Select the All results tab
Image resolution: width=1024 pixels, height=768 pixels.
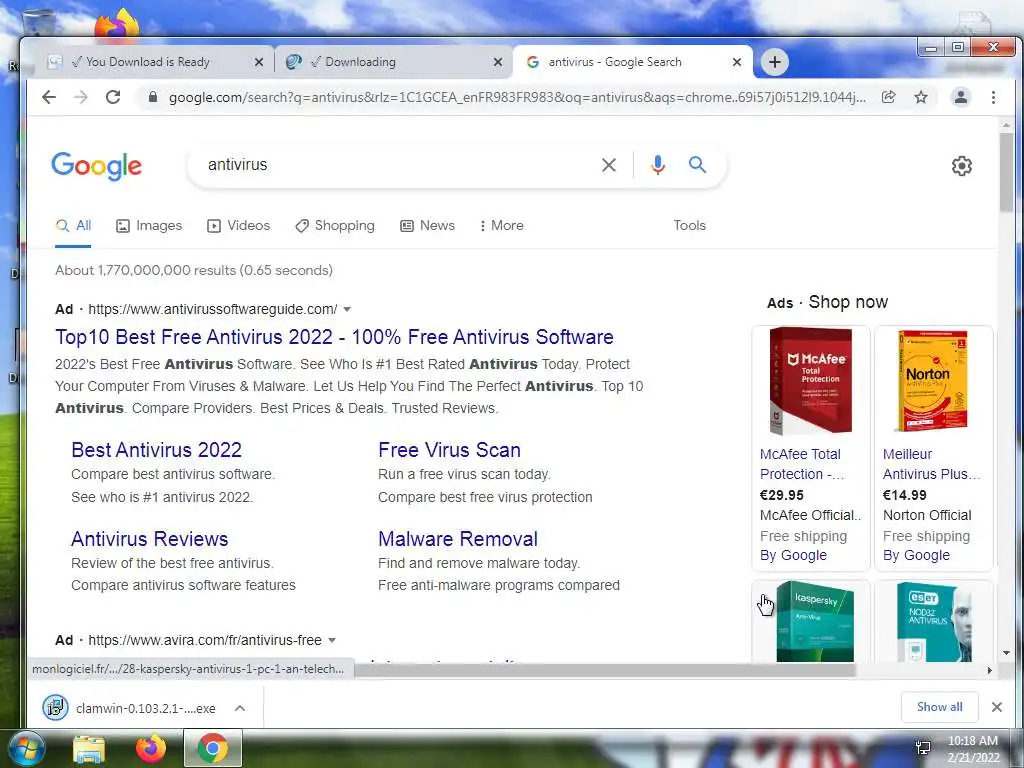(x=73, y=226)
